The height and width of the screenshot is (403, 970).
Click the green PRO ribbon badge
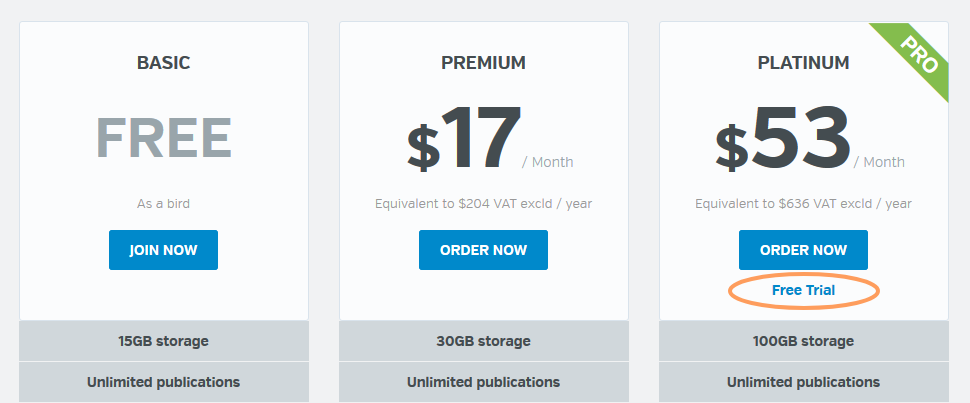(x=918, y=54)
